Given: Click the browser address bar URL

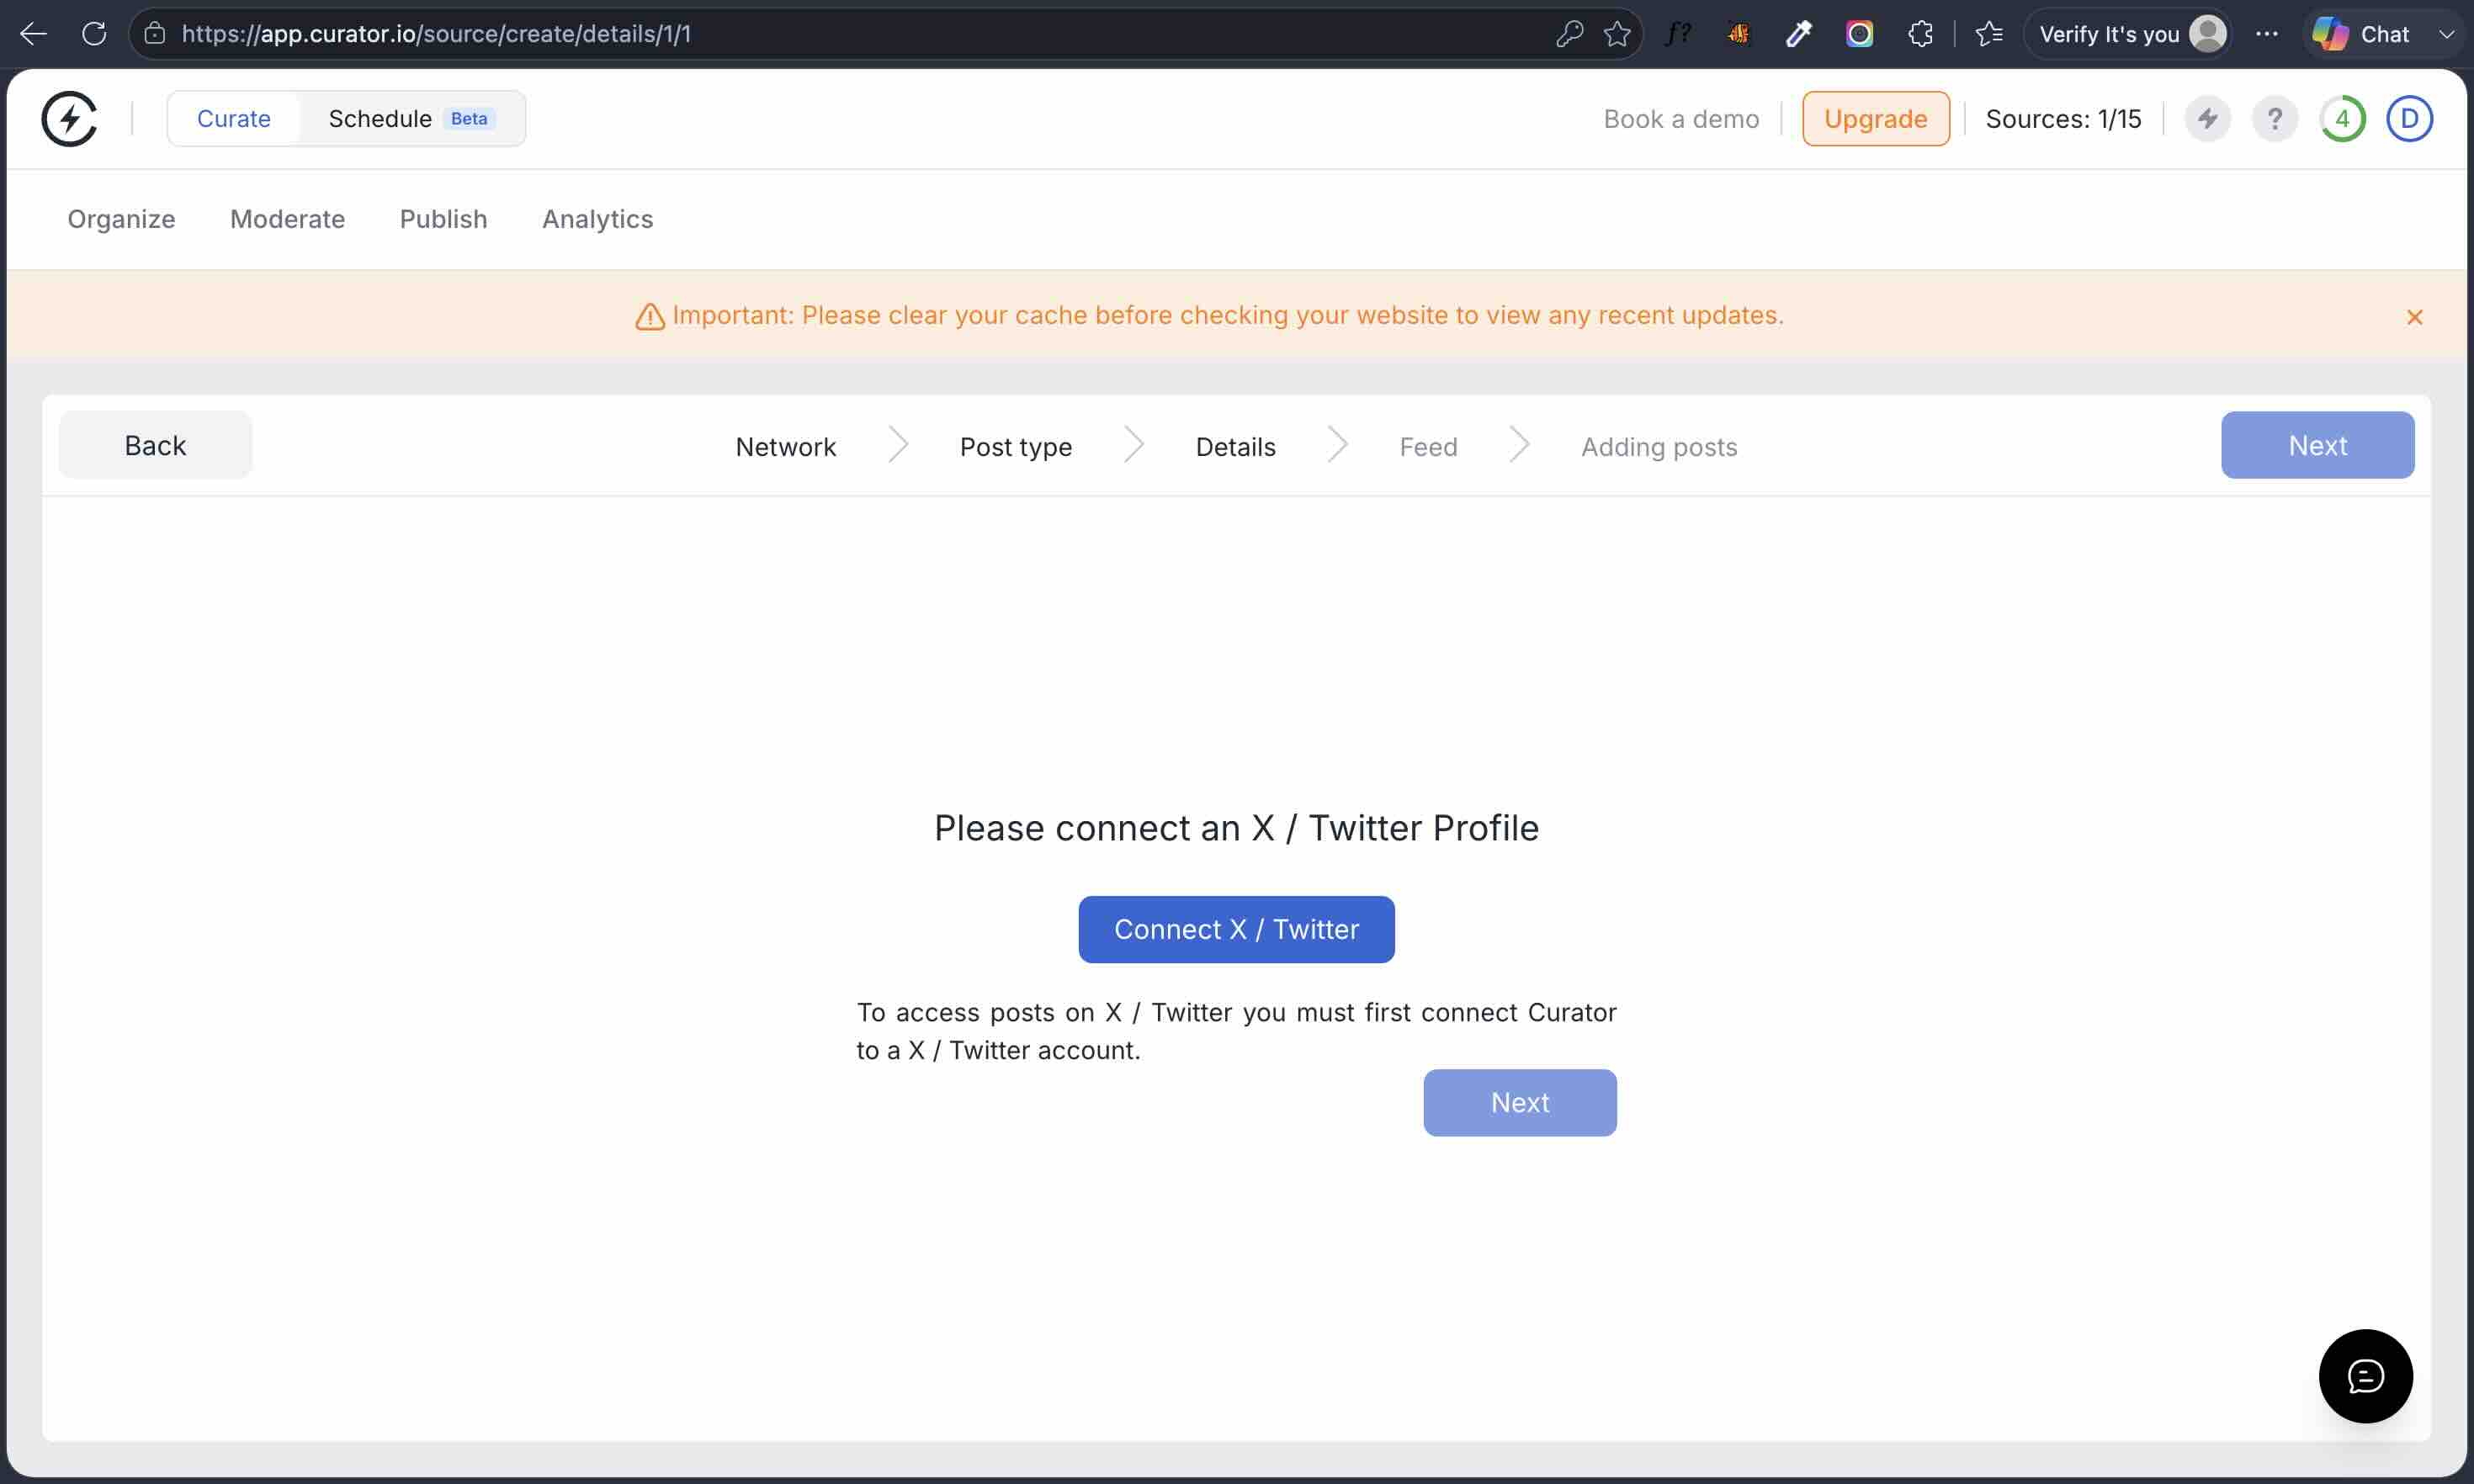Looking at the screenshot, I should (436, 34).
